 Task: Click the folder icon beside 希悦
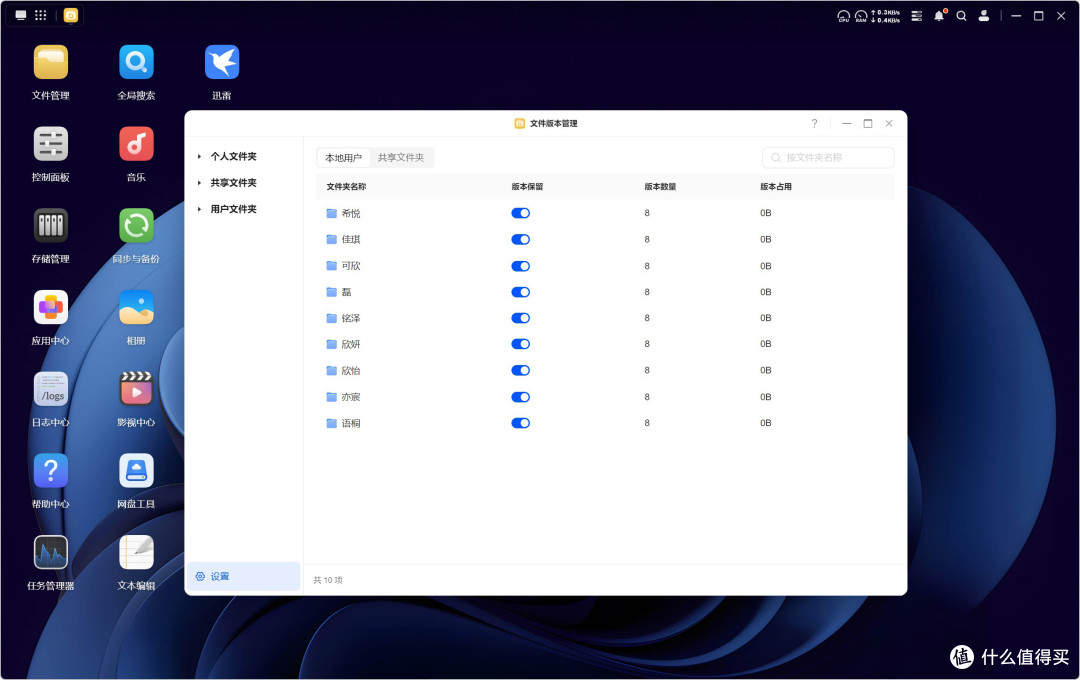[x=331, y=214]
